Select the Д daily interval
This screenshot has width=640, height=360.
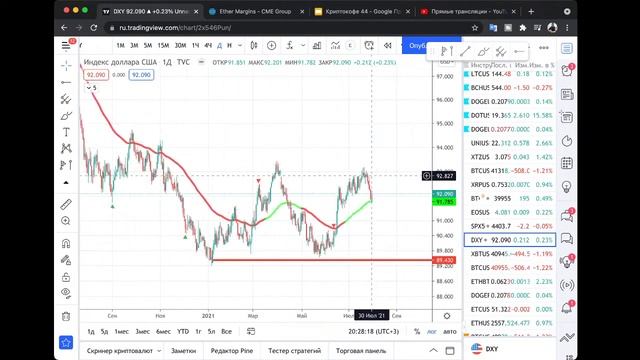[x=219, y=45]
